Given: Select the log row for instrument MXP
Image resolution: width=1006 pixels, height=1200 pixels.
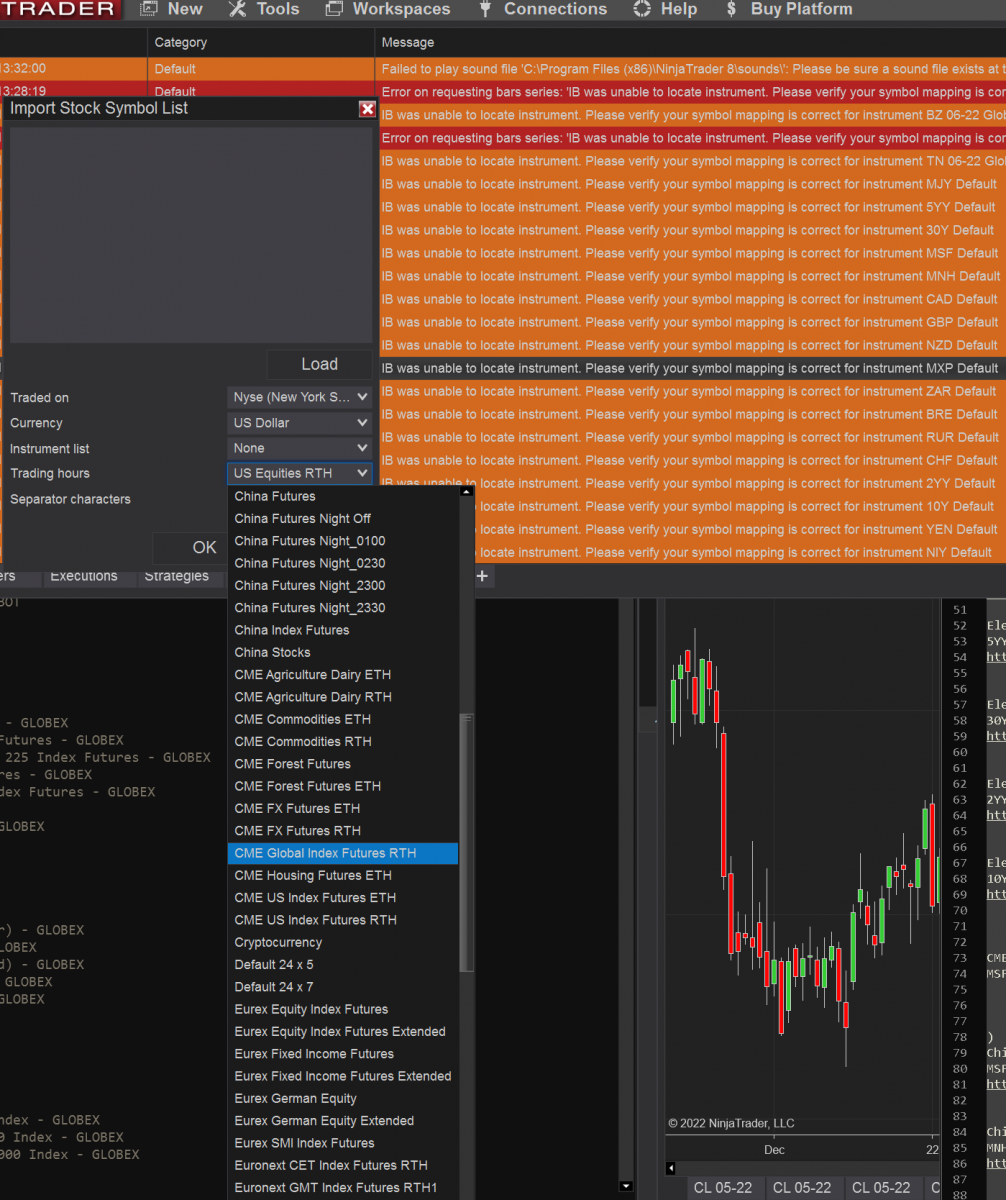Looking at the screenshot, I should coord(691,368).
